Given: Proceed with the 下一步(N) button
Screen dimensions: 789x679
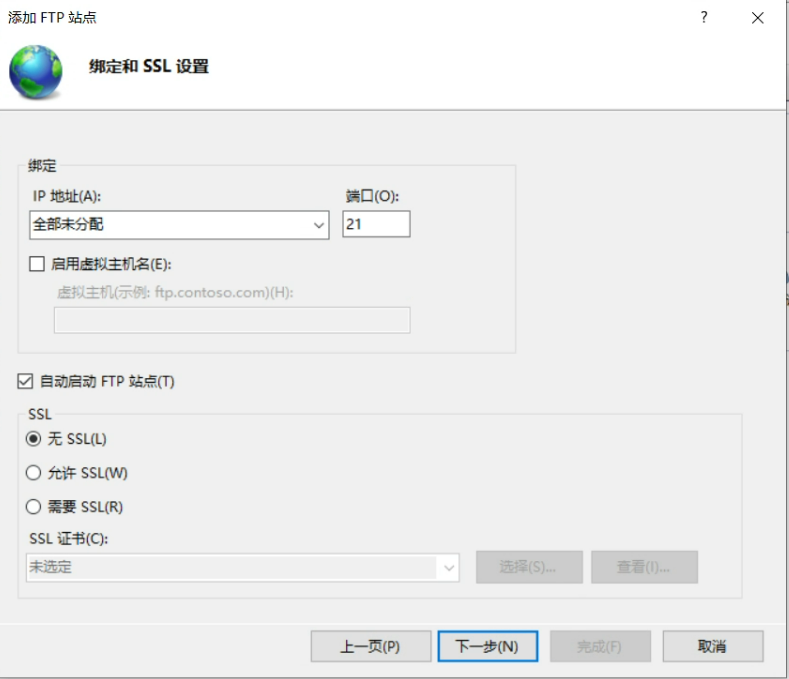Looking at the screenshot, I should coord(487,646).
